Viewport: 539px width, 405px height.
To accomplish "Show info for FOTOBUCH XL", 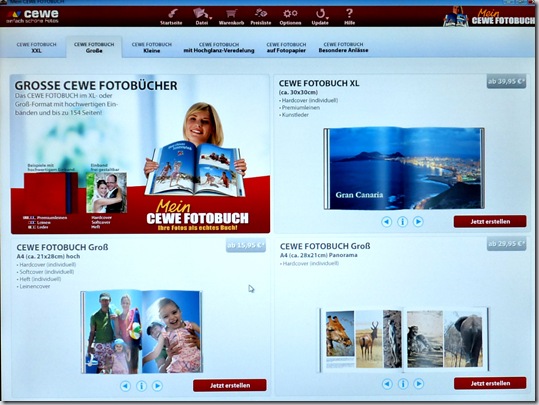I will 402,222.
